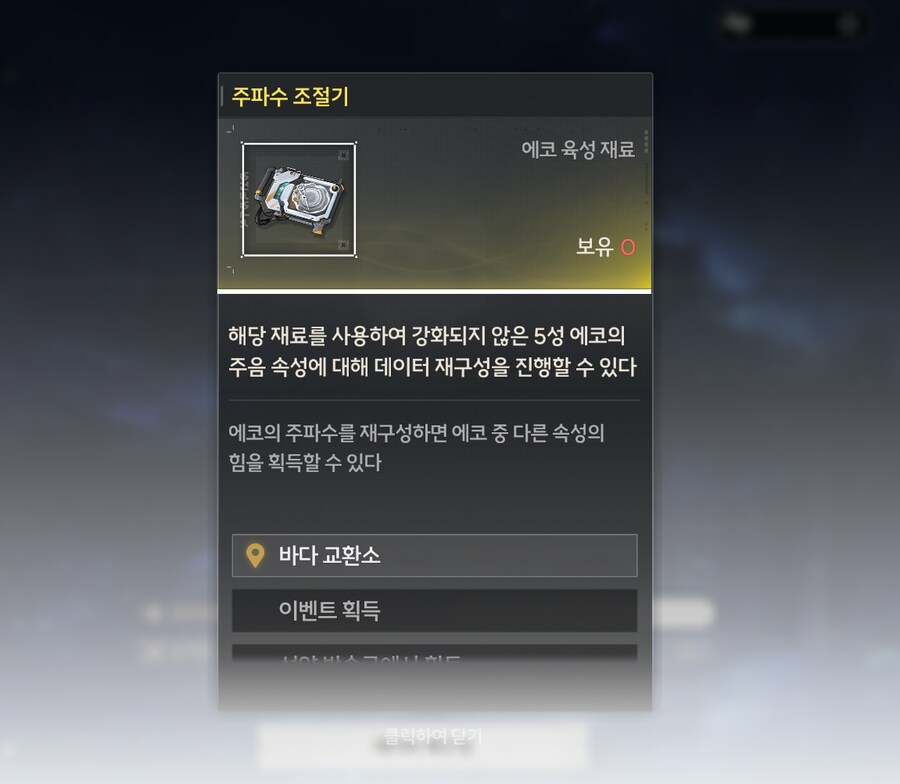Click the lower blurred icon left of popup
Screen dimensions: 900x784
[x=153, y=651]
